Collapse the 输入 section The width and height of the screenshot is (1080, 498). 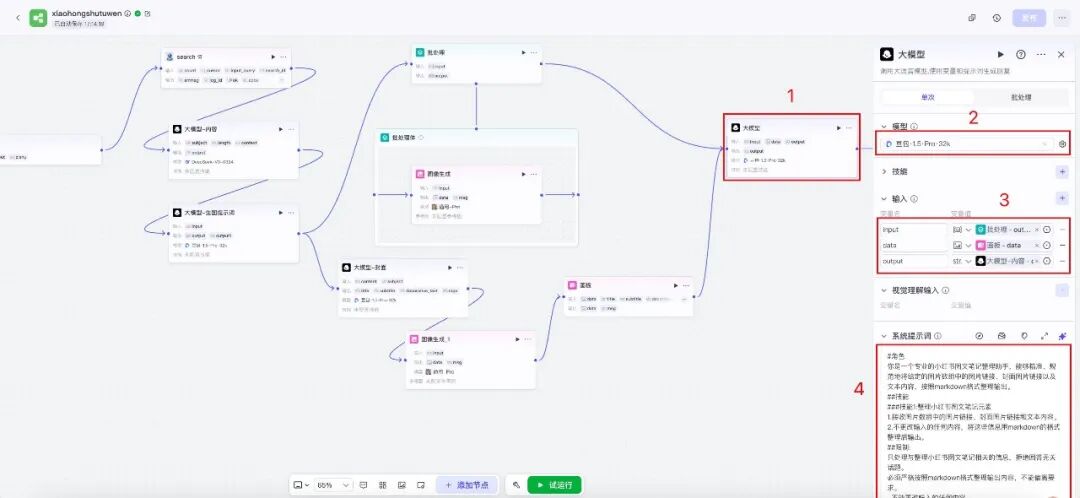[885, 198]
